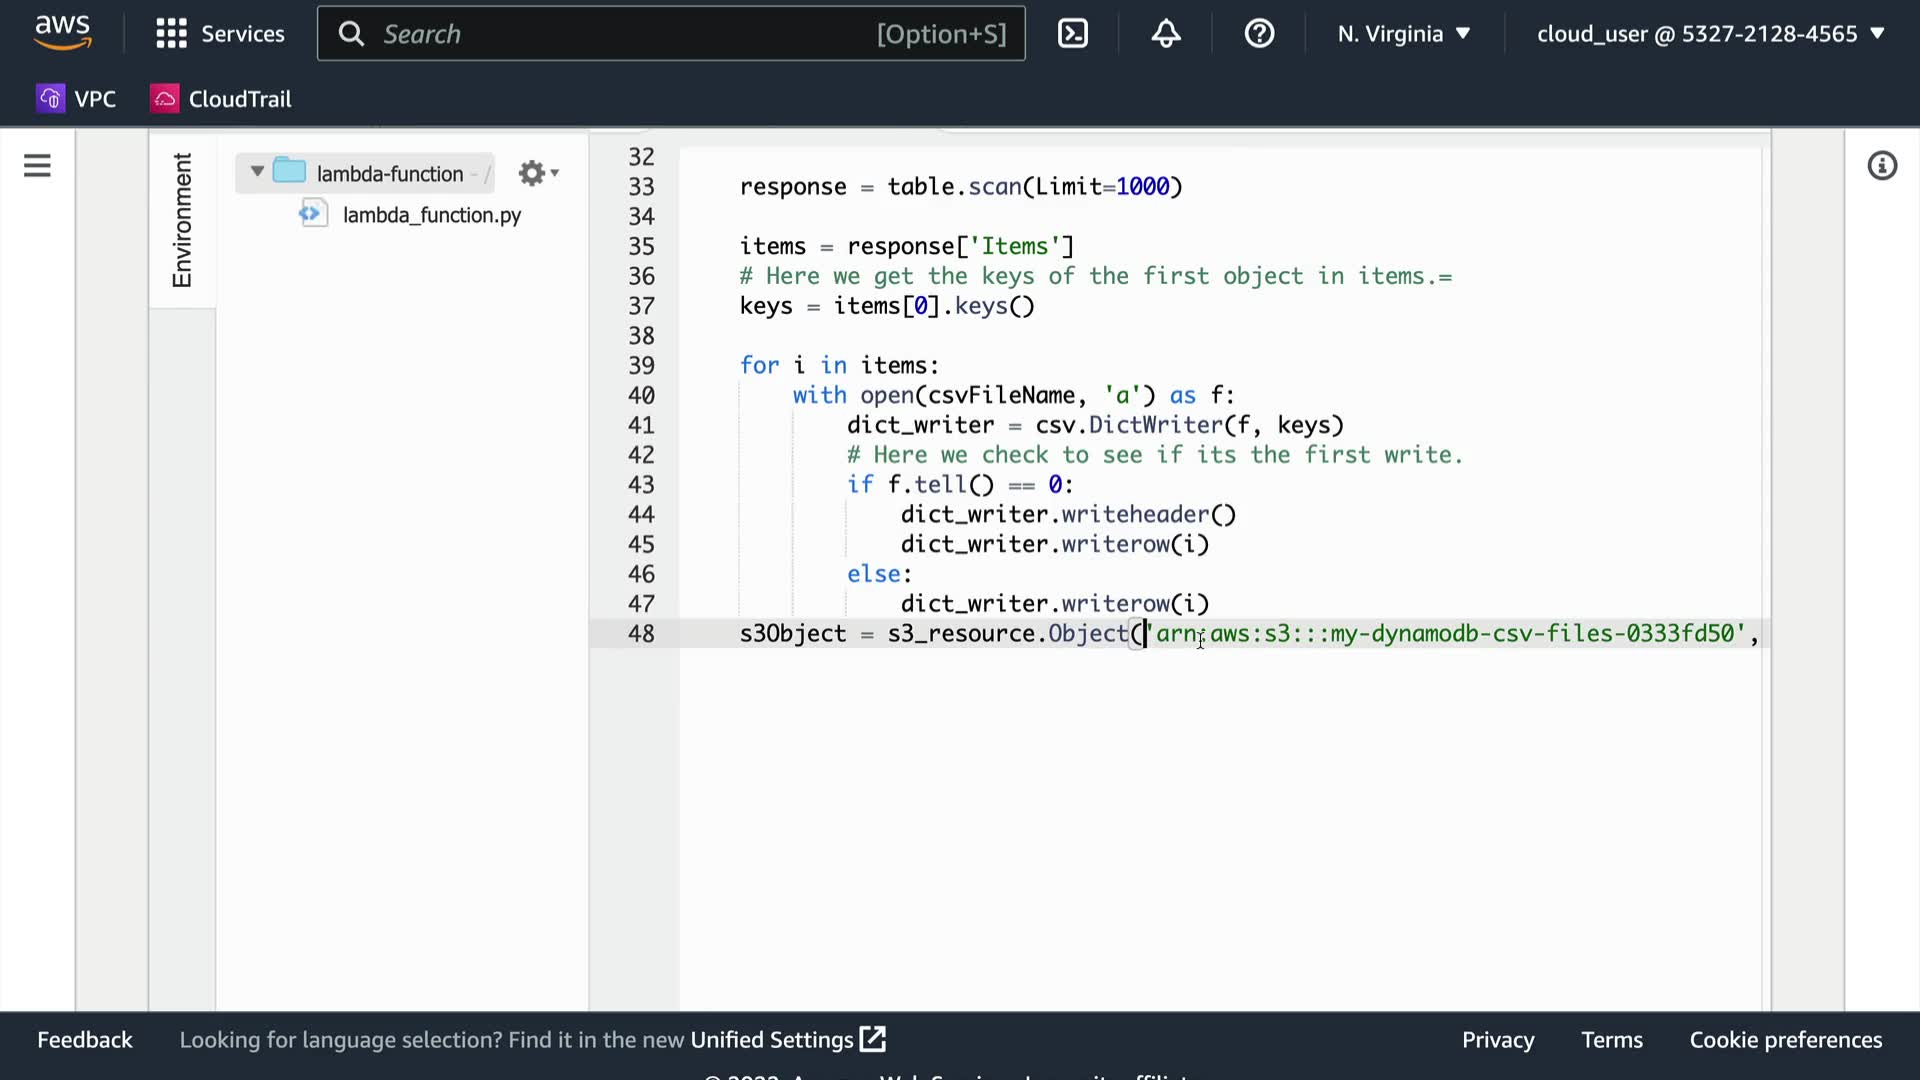
Task: Open Cookie preferences
Action: click(1785, 1040)
